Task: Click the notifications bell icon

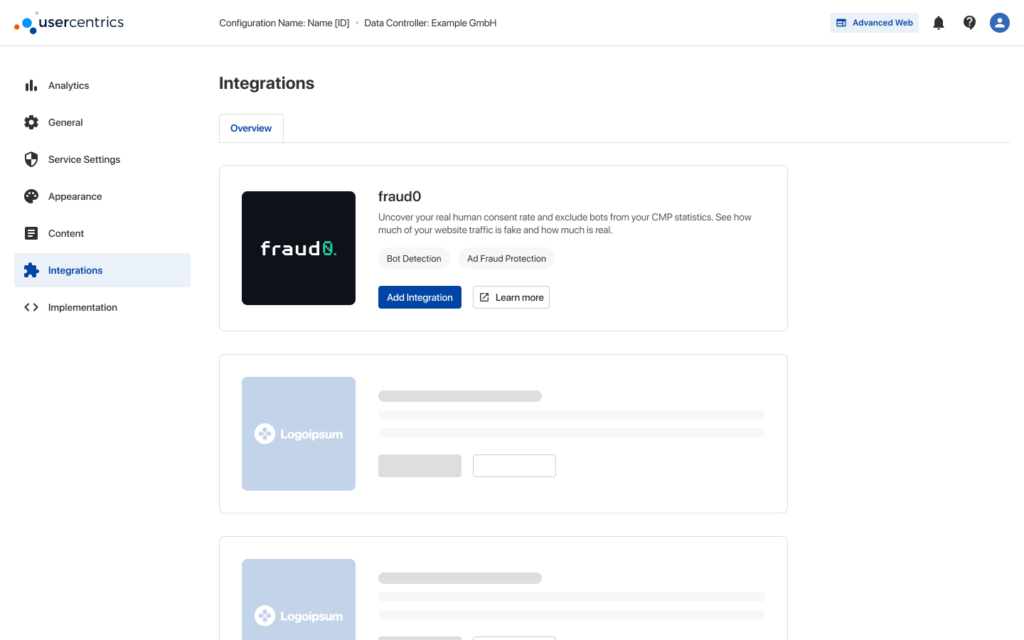Action: coord(938,22)
